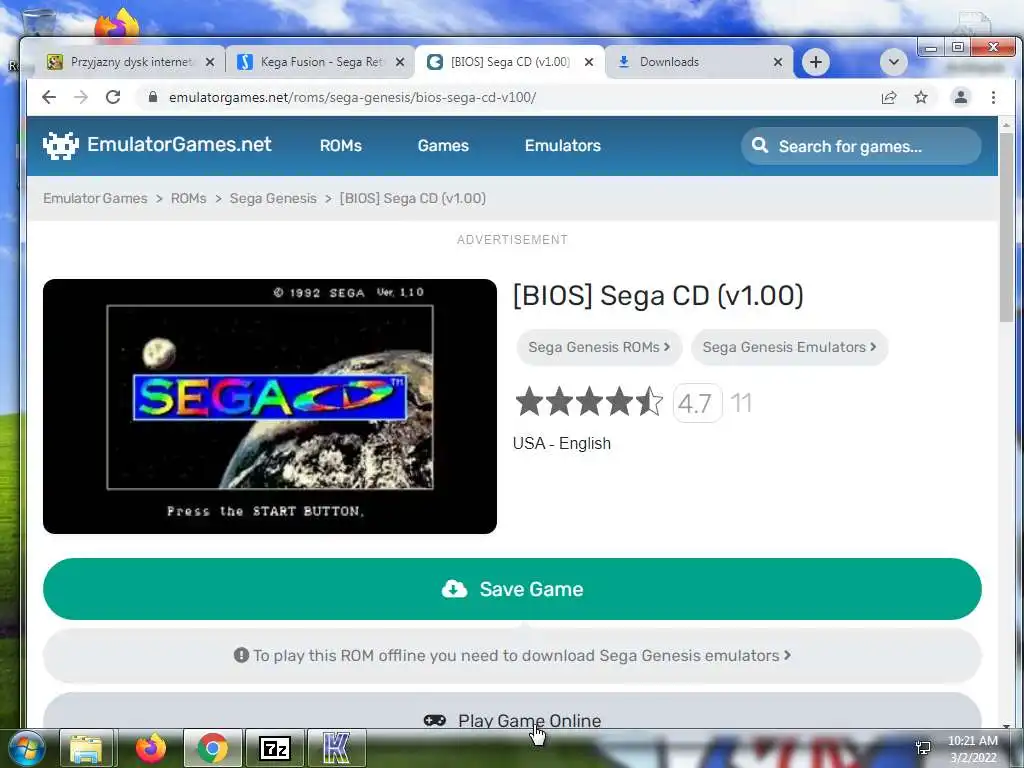This screenshot has height=768, width=1024.
Task: Open 7-Zip from the taskbar
Action: pyautogui.click(x=274, y=748)
